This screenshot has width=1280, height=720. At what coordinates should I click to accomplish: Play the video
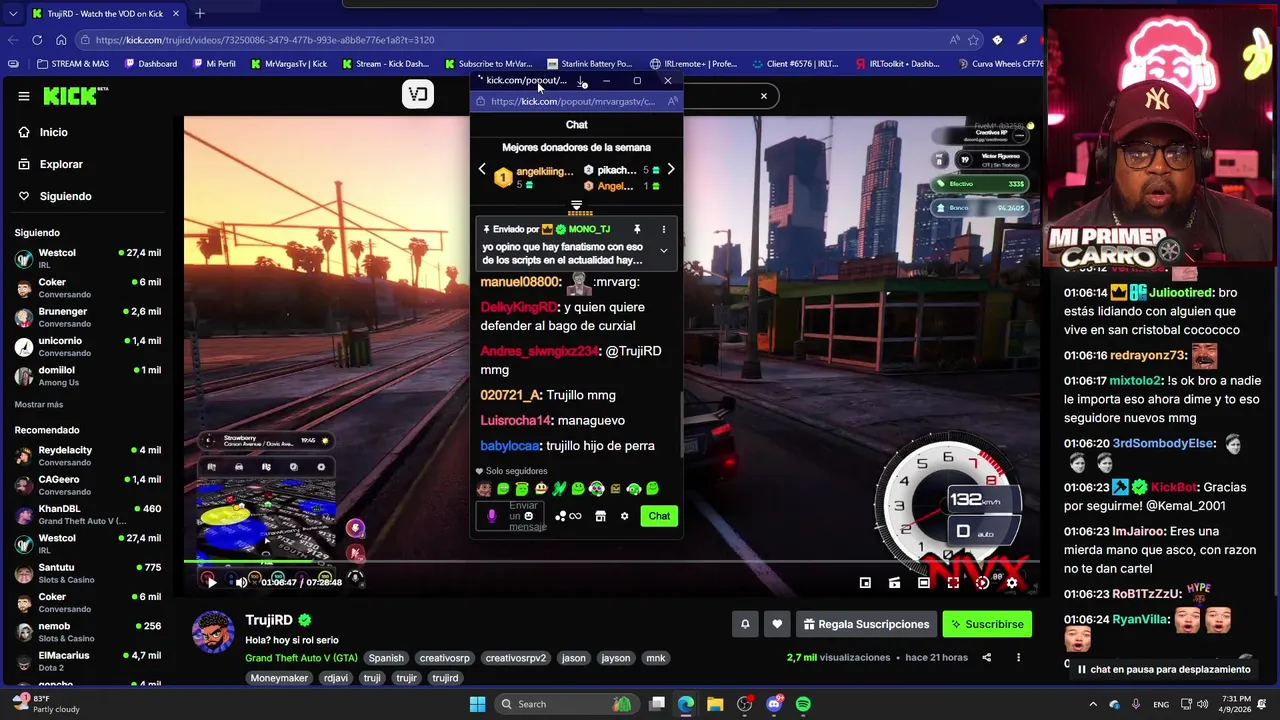210,582
